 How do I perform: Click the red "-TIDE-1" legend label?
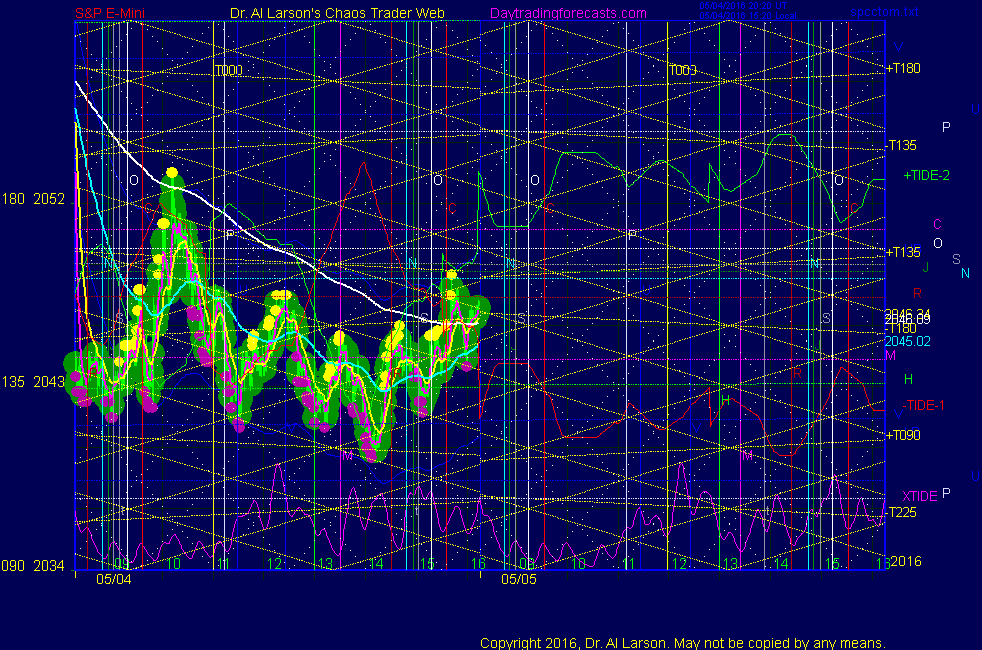coord(923,405)
